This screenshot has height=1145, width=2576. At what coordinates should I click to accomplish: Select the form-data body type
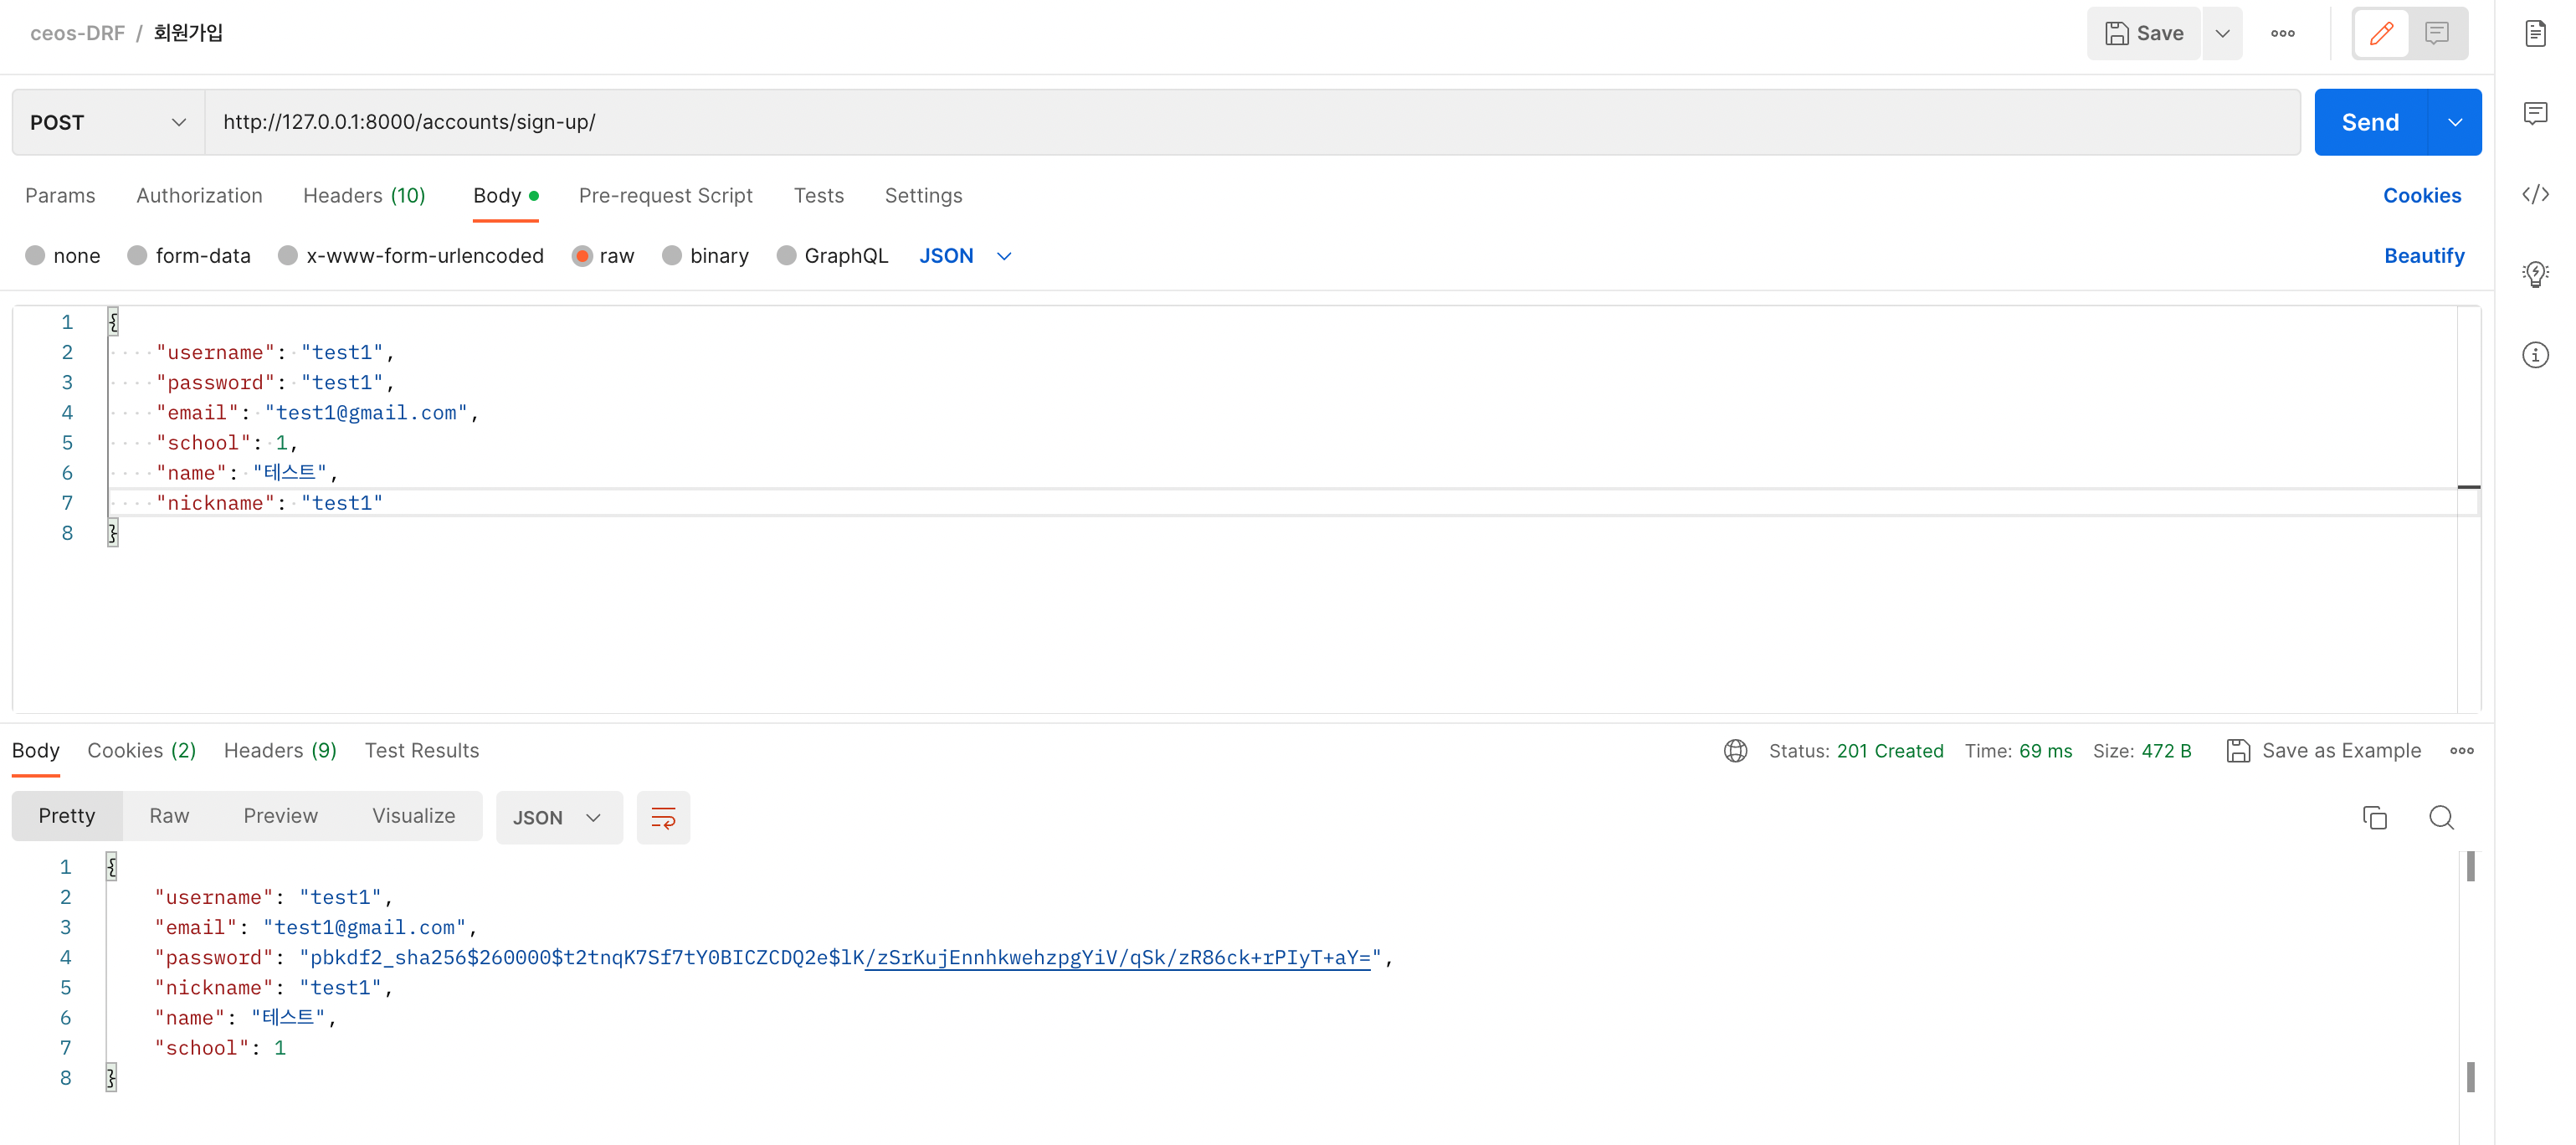click(189, 256)
